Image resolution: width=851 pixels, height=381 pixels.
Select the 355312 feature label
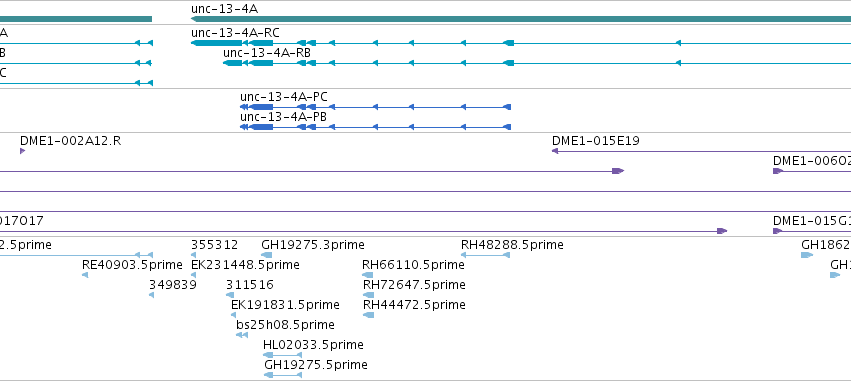coord(214,245)
